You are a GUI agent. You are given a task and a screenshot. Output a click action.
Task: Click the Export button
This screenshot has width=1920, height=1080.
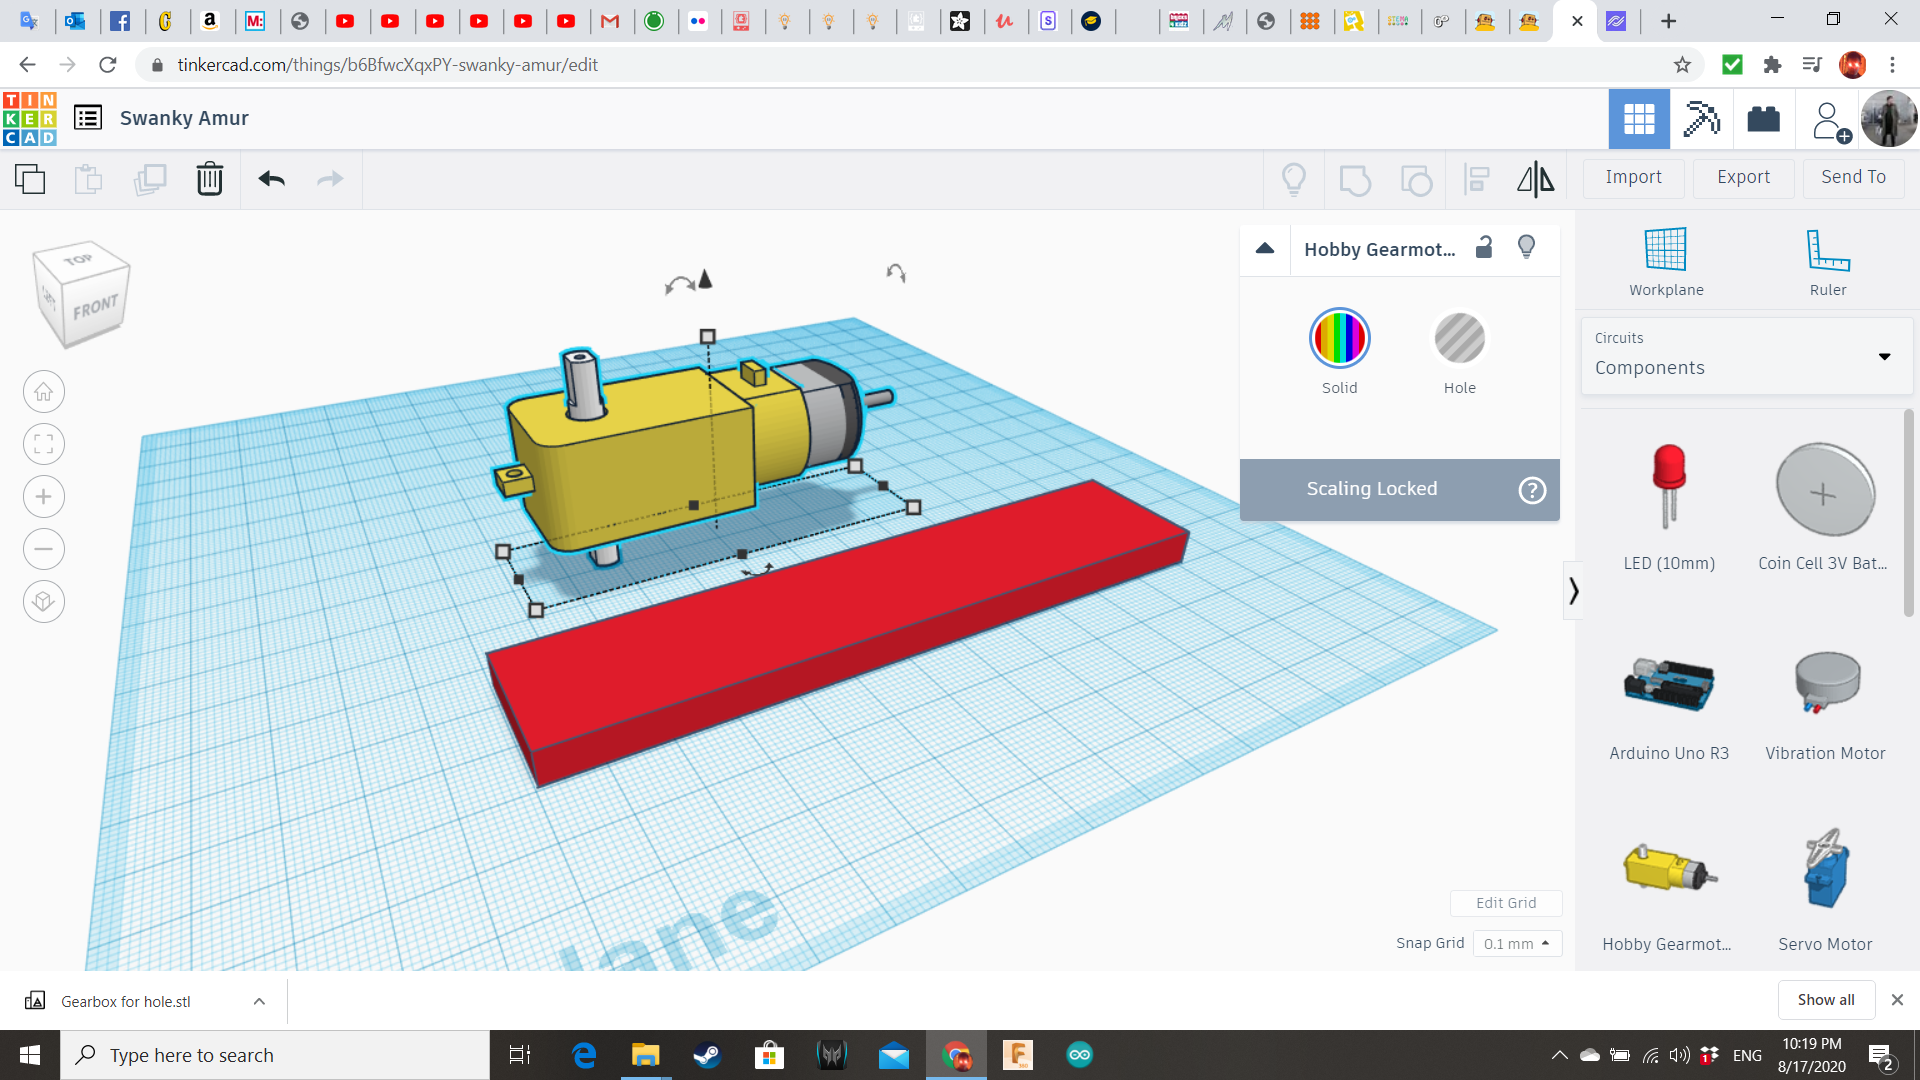[1743, 177]
